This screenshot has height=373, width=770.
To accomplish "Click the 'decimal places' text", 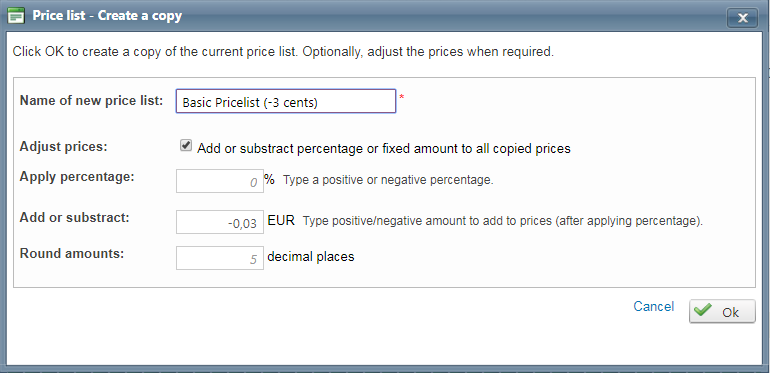I will click(311, 257).
